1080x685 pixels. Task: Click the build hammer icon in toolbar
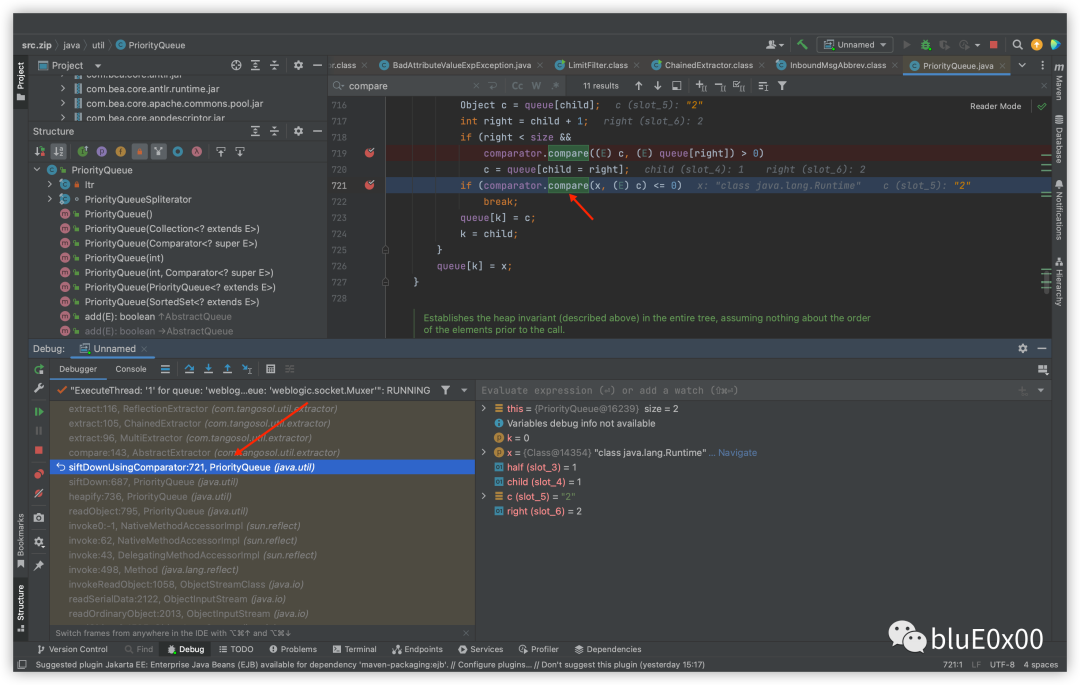pos(802,45)
